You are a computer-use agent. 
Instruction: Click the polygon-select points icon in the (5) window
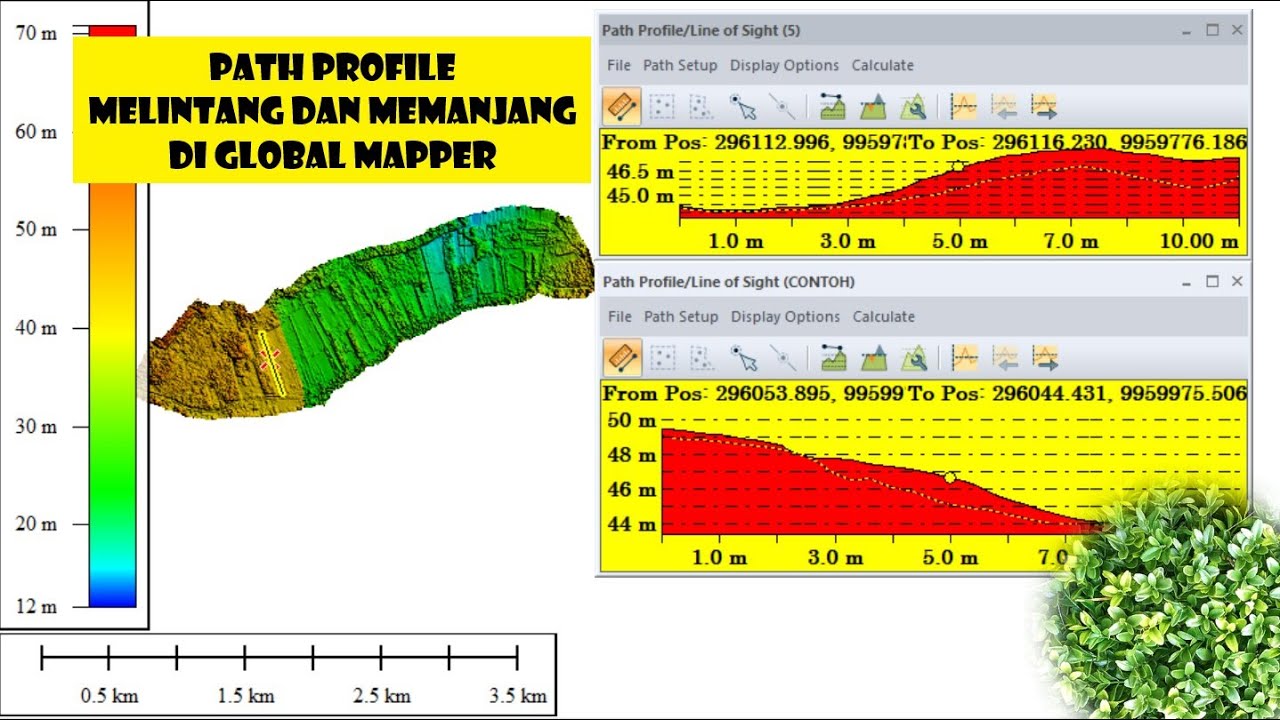pos(702,107)
